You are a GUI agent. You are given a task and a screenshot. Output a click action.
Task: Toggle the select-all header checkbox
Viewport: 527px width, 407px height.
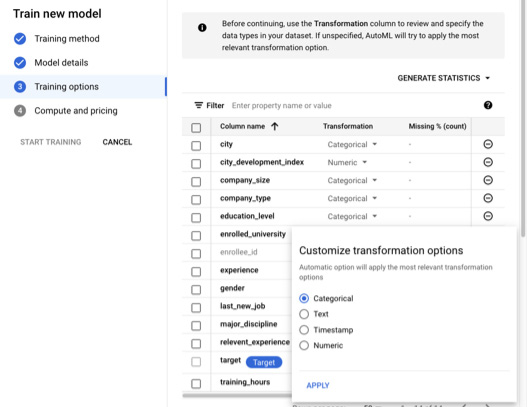[x=196, y=128]
